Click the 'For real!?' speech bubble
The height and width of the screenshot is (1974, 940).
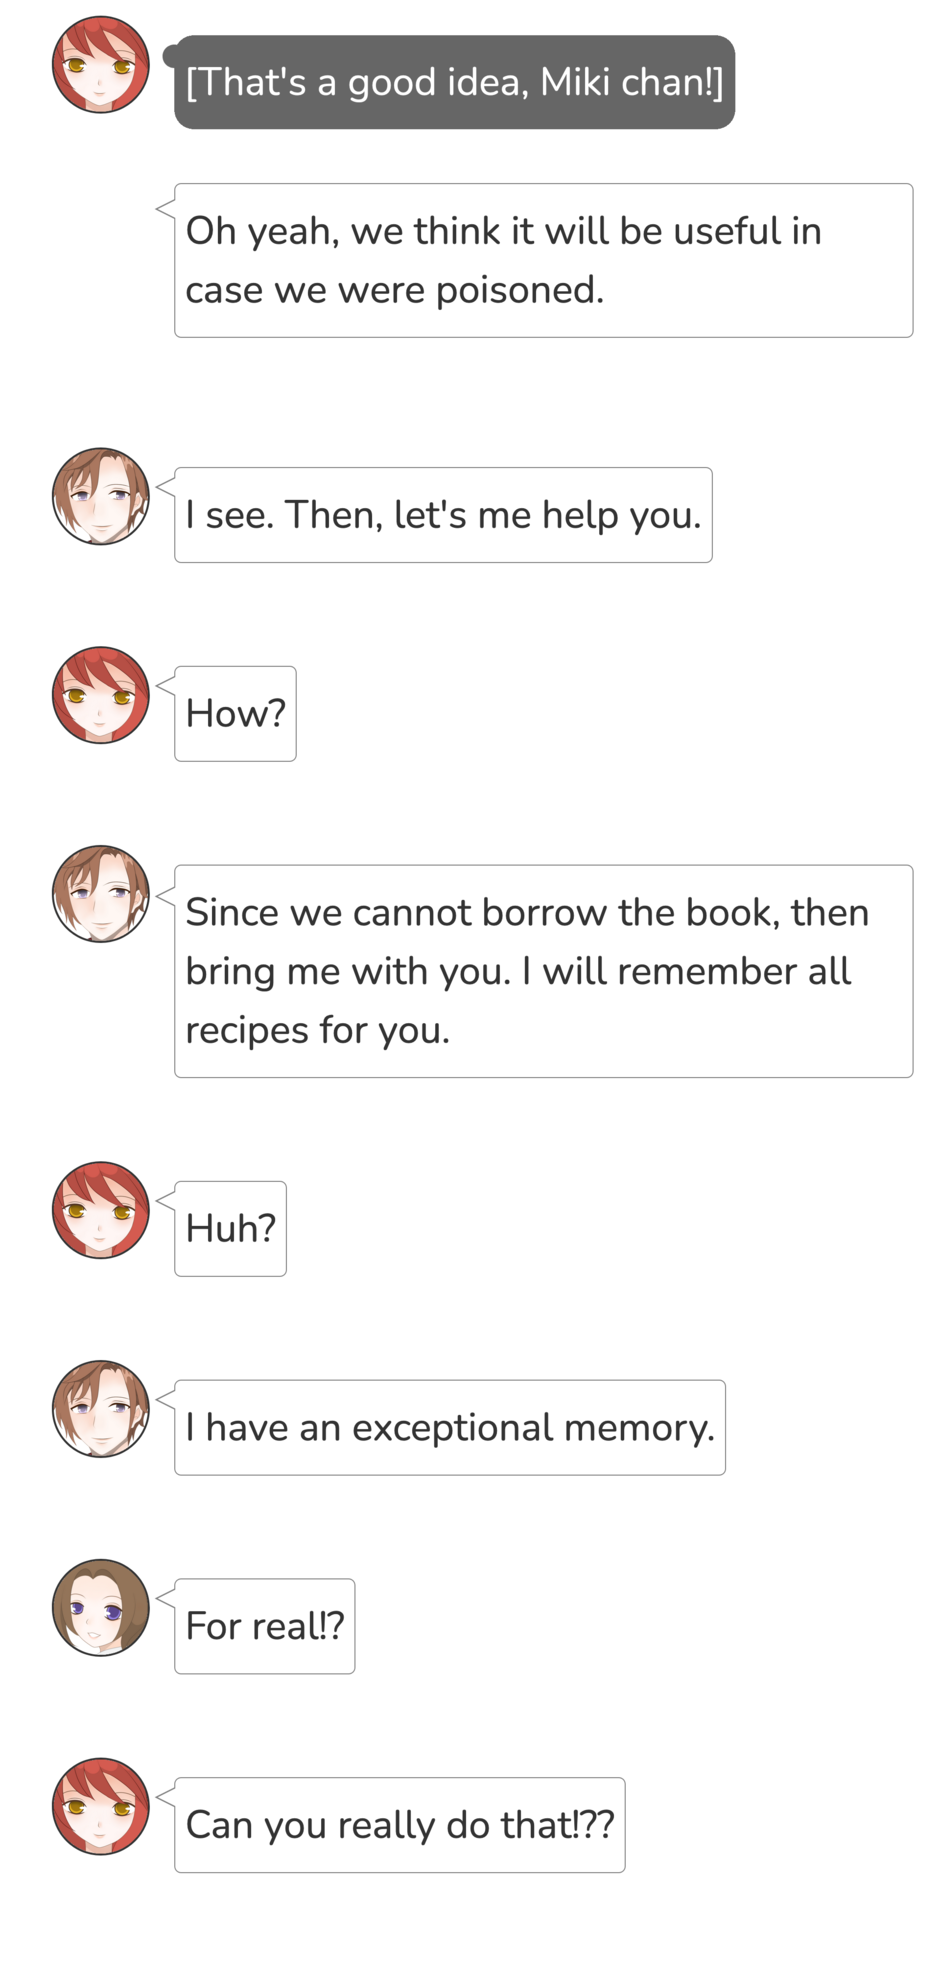tap(264, 1627)
